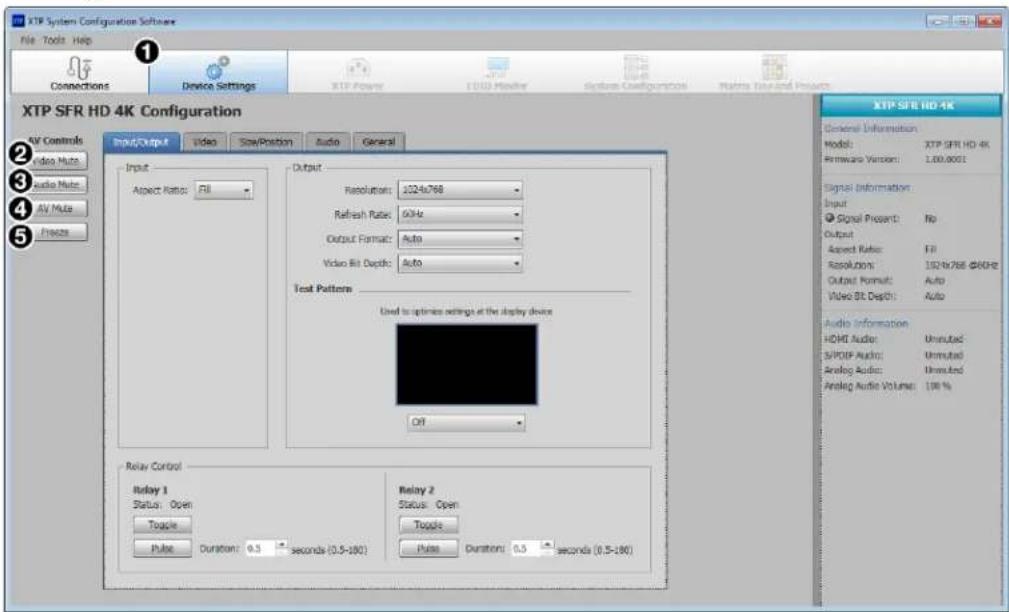Increase Relay 2 duration with spinner arrow
Screen dimensions: 1009x612
pos(548,545)
